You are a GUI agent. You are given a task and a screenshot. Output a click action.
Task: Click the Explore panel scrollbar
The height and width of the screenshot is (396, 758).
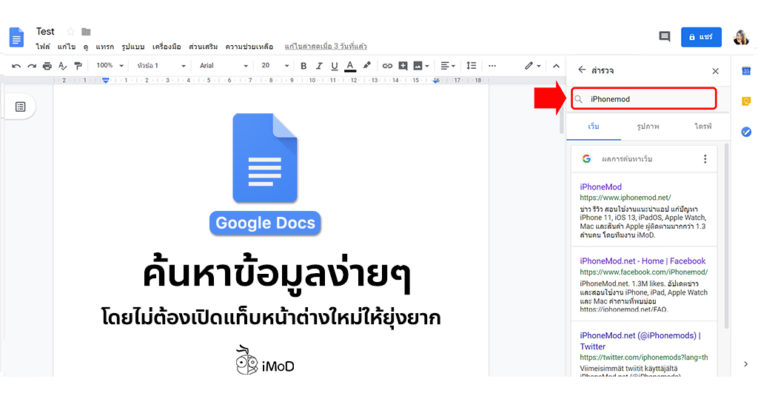[726, 237]
